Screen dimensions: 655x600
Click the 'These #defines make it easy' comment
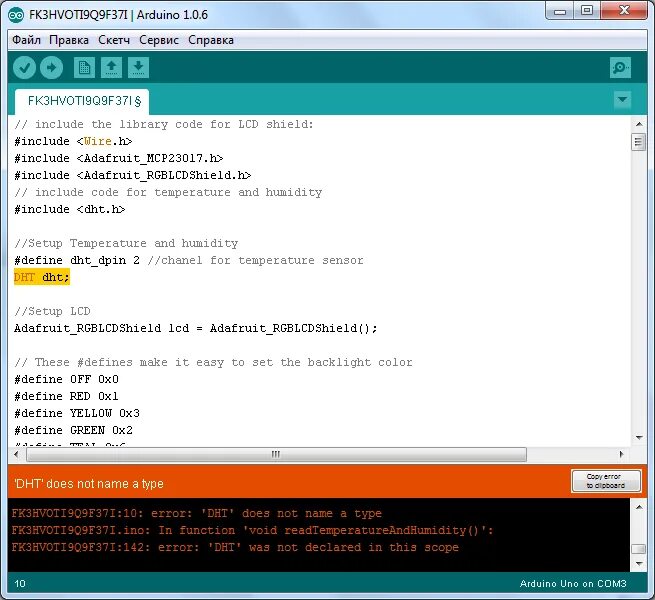[x=213, y=362]
